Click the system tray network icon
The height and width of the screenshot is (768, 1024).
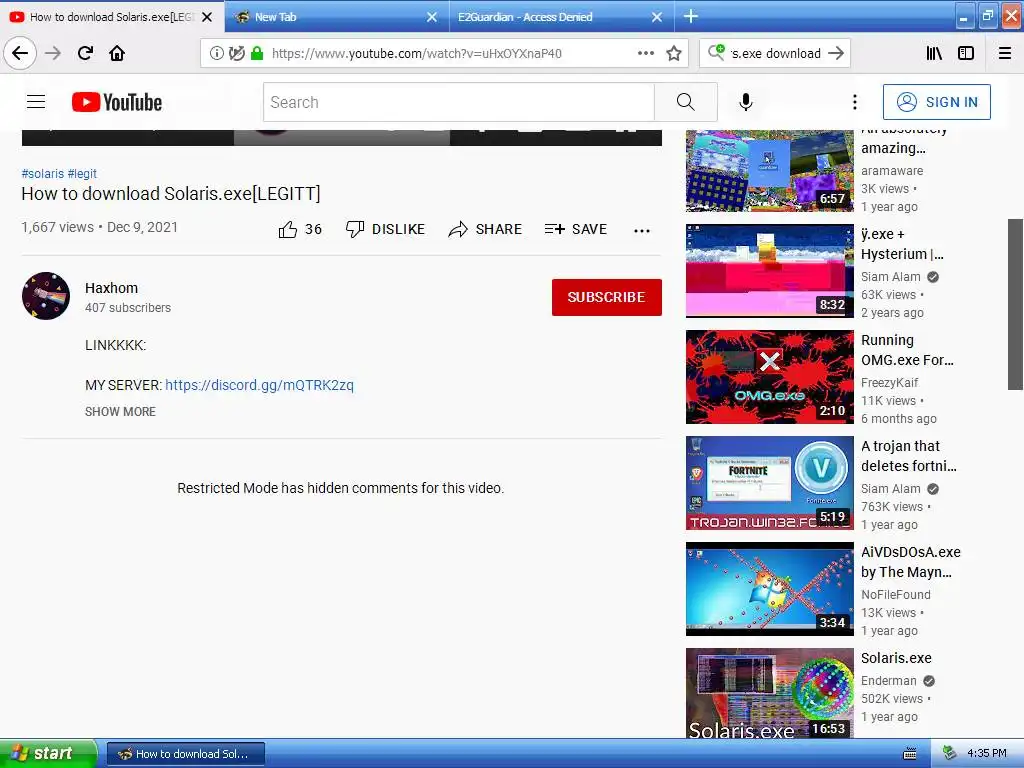click(x=950, y=754)
